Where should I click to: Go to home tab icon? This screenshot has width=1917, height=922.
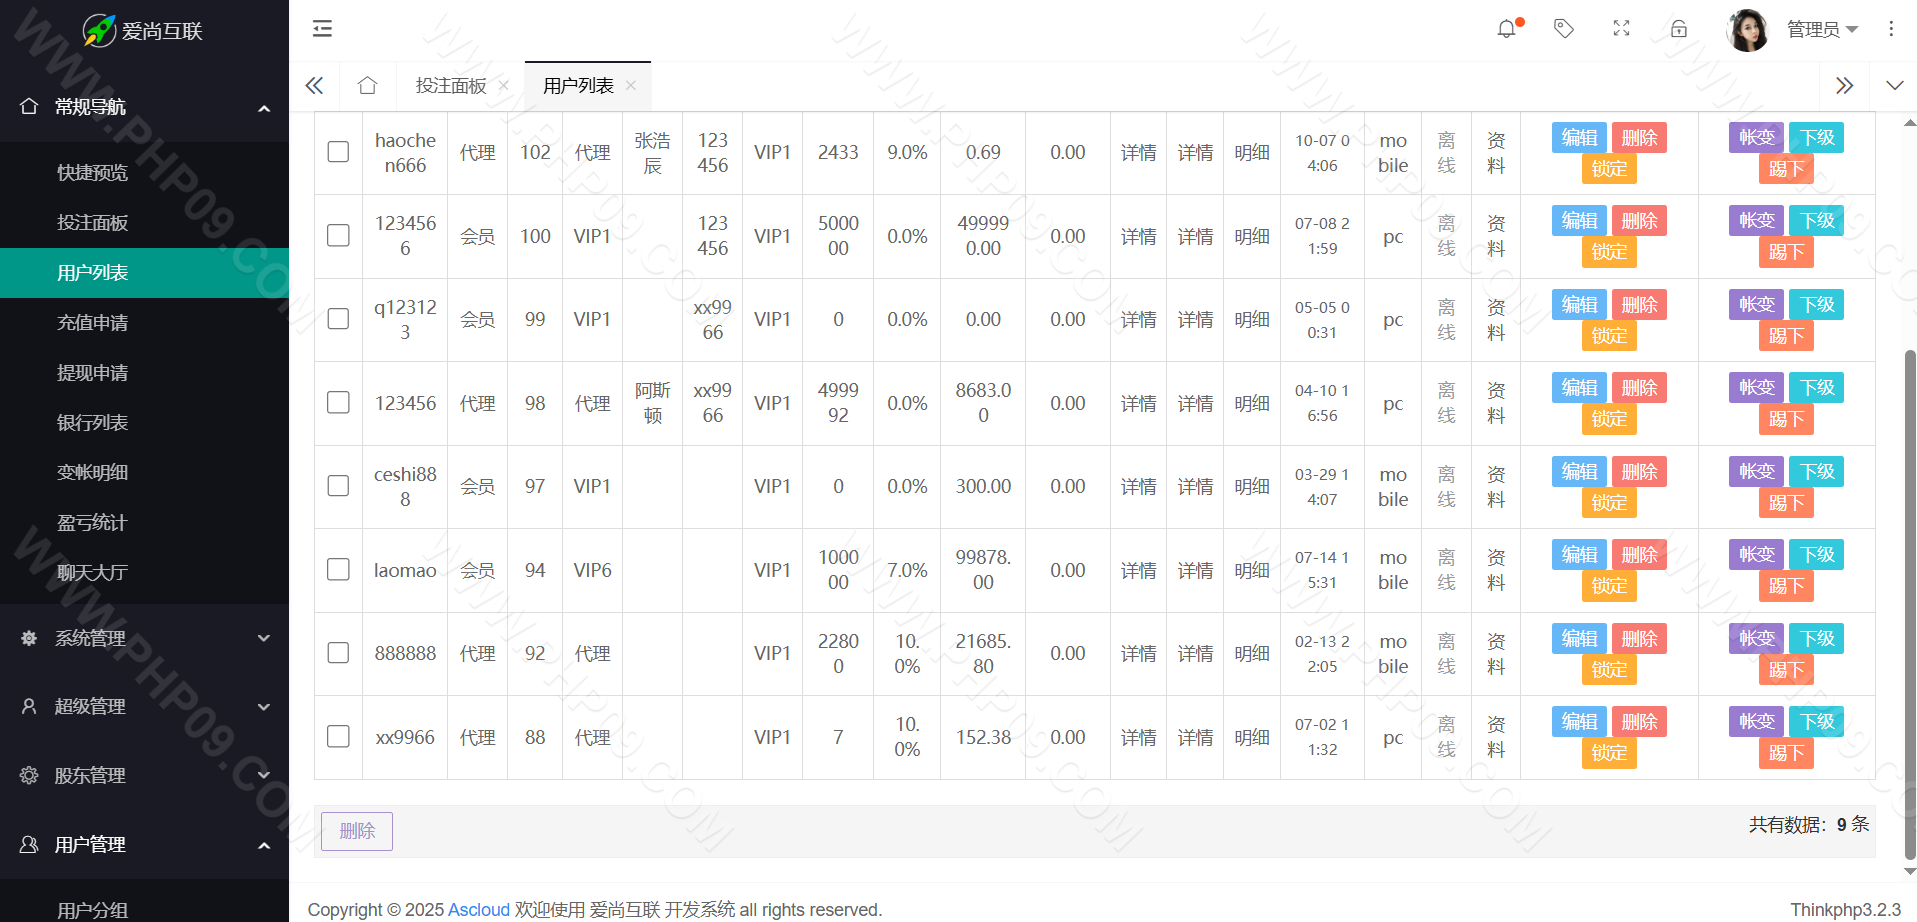point(367,86)
